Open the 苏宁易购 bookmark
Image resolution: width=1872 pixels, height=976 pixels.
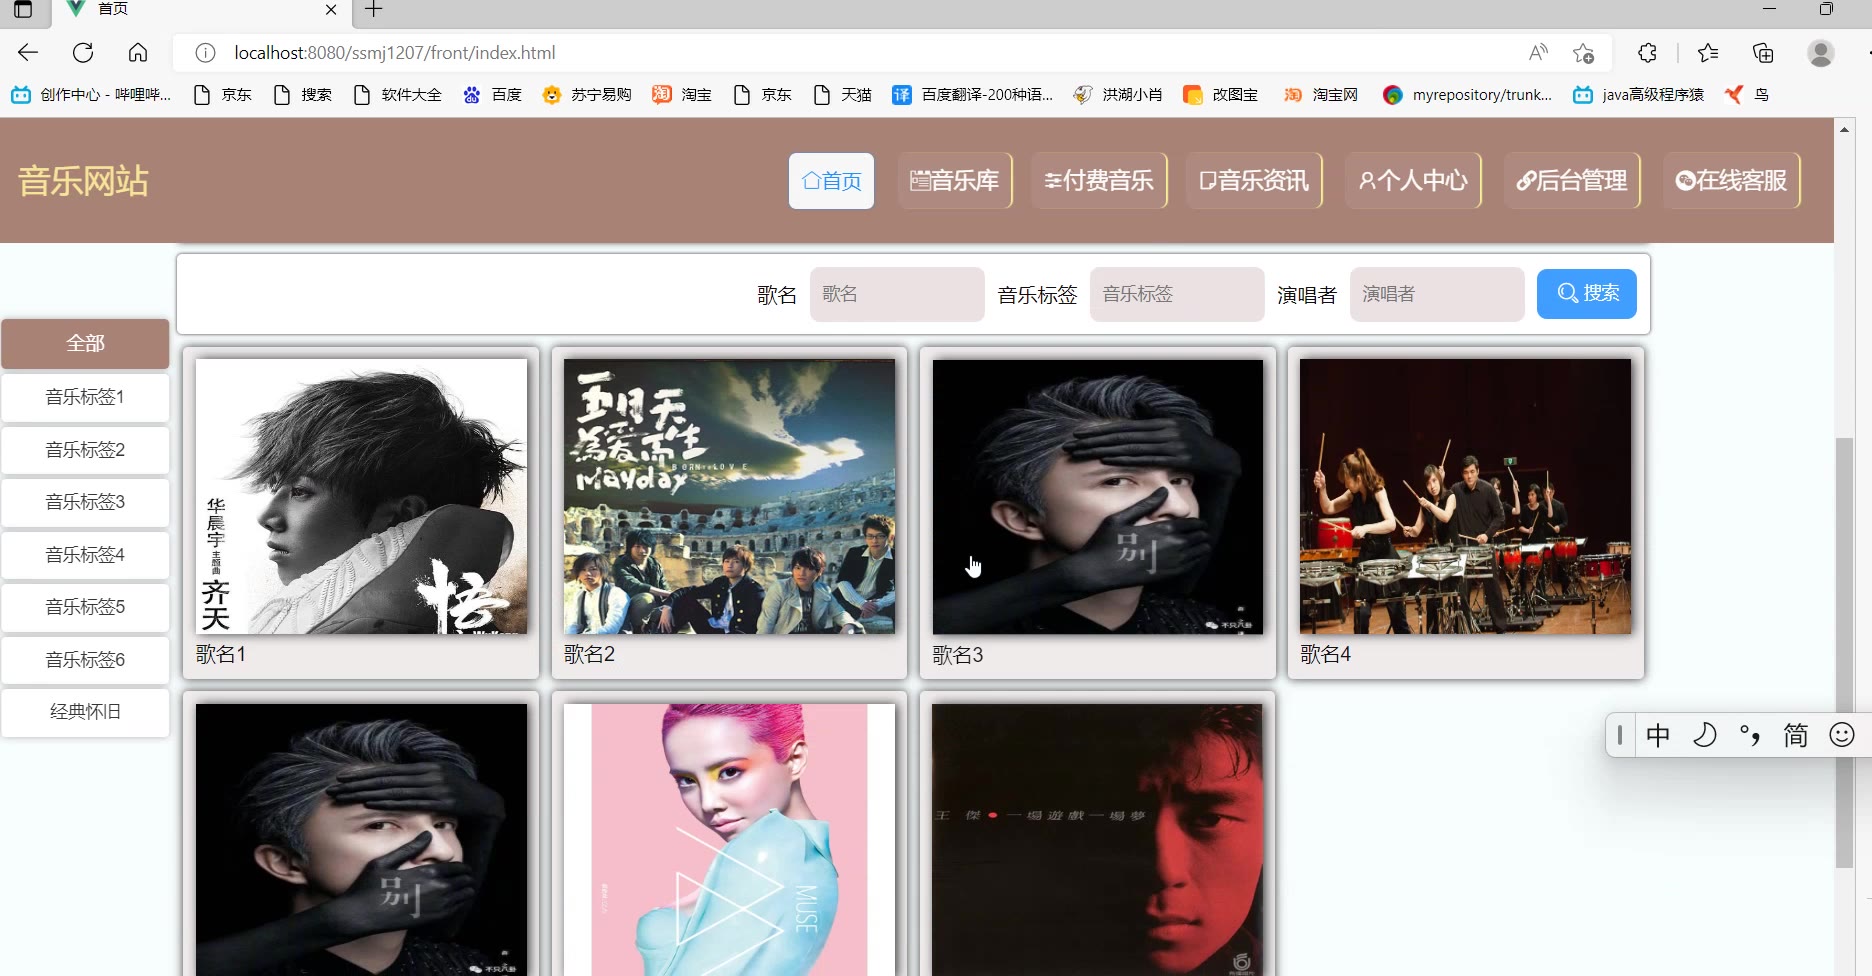click(x=587, y=95)
